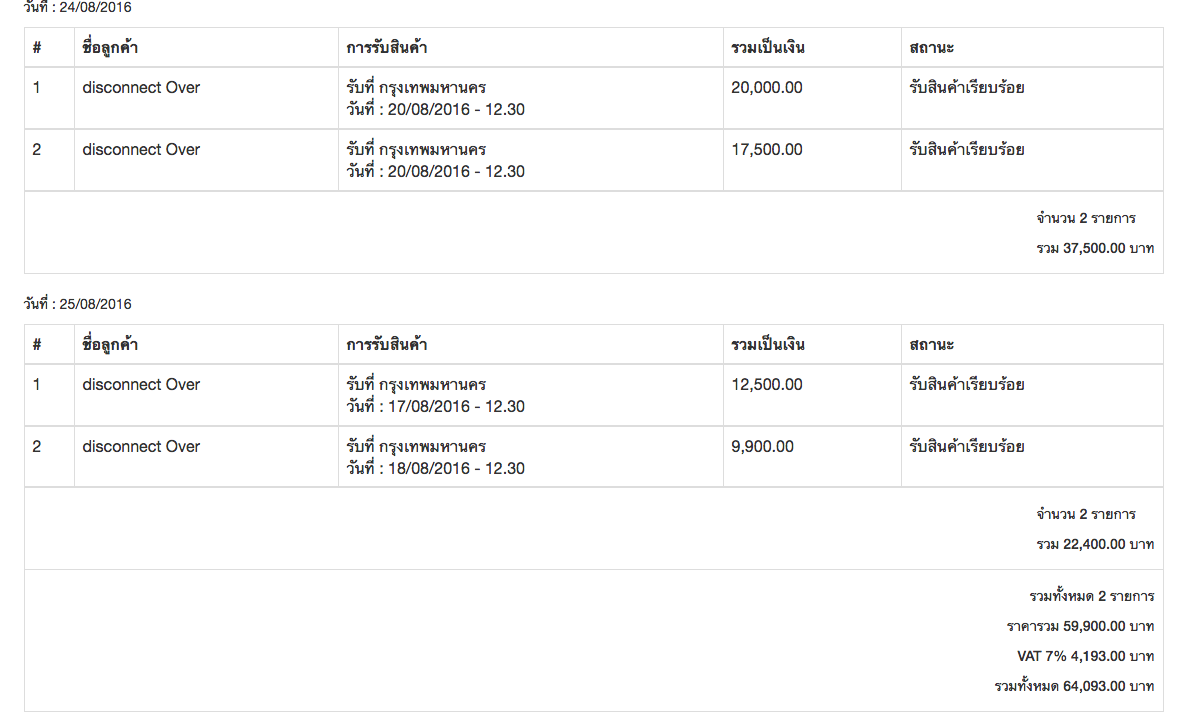Select customer name in the 20,000.00 row
The width and height of the screenshot is (1187, 724).
(141, 88)
